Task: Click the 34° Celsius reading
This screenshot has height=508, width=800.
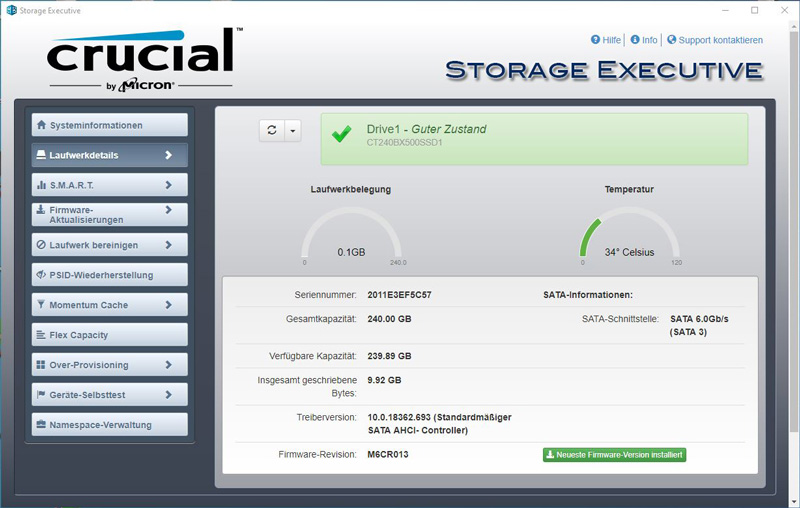Action: point(630,252)
